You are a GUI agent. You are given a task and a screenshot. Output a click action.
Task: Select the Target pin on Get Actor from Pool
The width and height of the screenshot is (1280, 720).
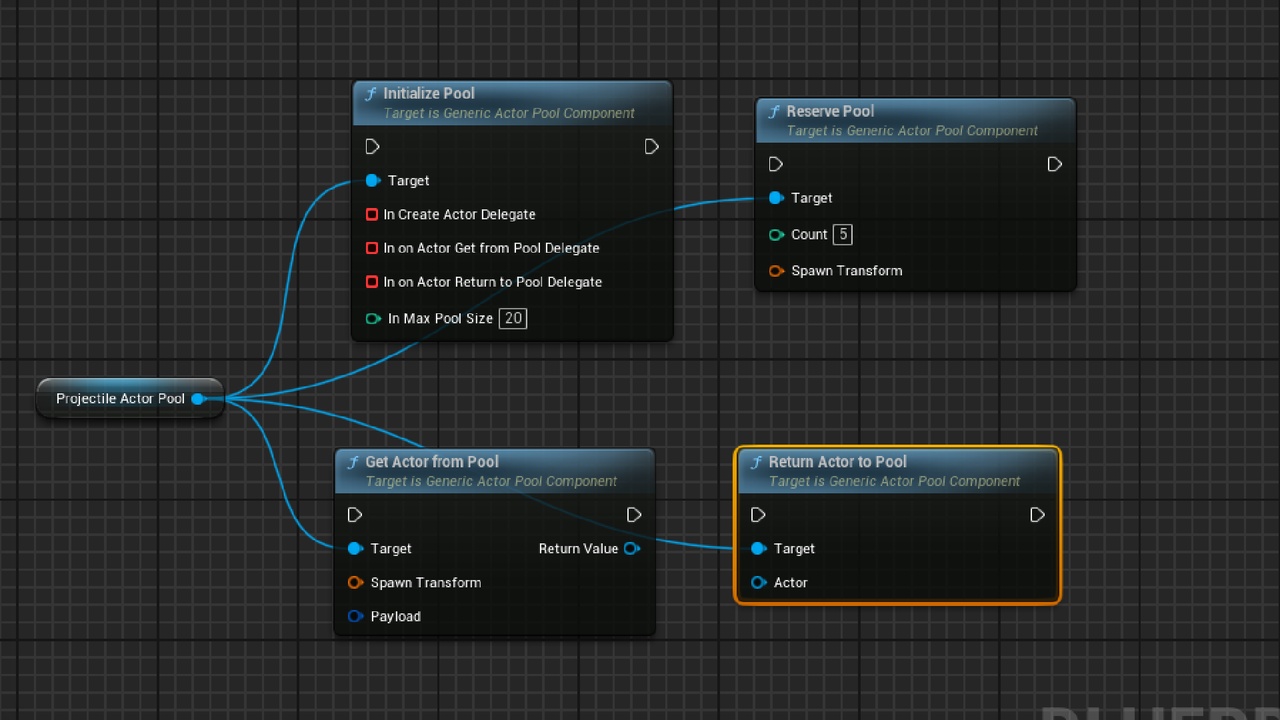pos(355,549)
